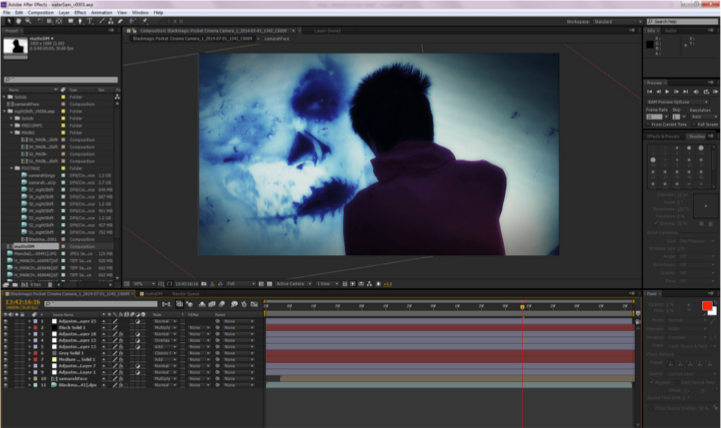Toggle Frame Blending switch in timeline header
Image resolution: width=721 pixels, height=428 pixels.
pos(212,304)
